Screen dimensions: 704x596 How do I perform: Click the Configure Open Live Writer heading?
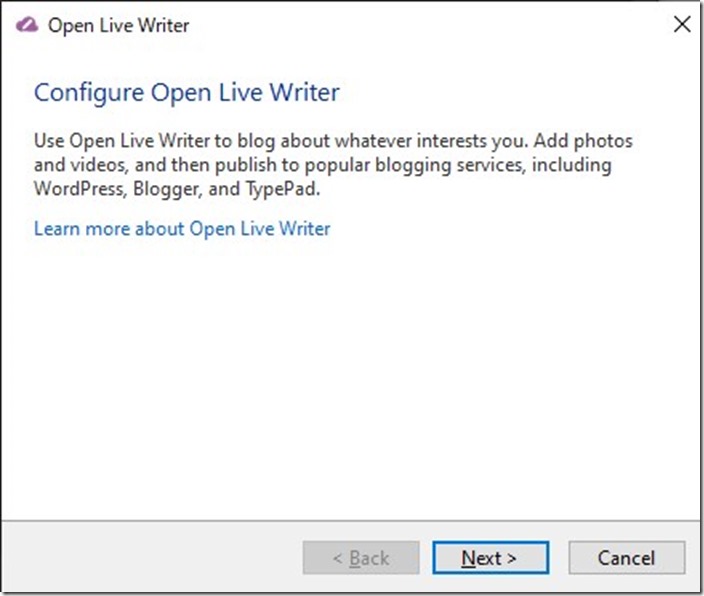coord(187,93)
